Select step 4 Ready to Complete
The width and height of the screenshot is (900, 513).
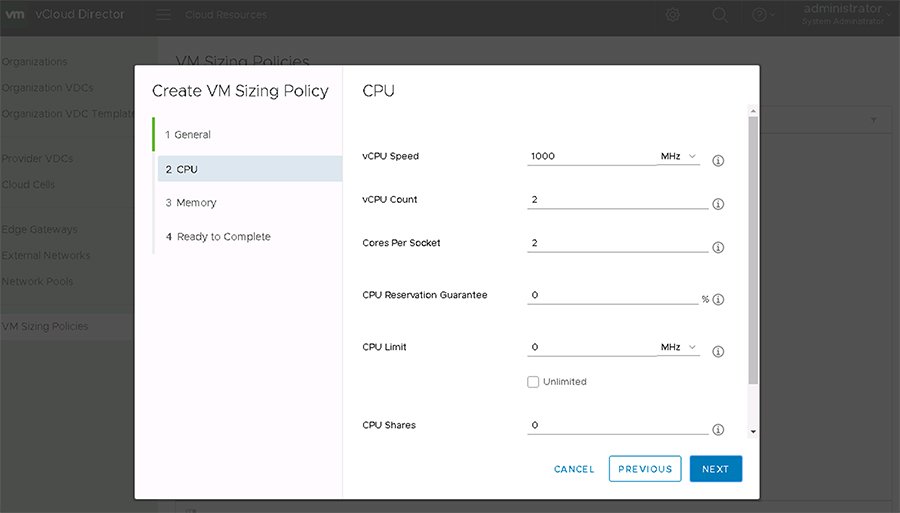(x=218, y=237)
